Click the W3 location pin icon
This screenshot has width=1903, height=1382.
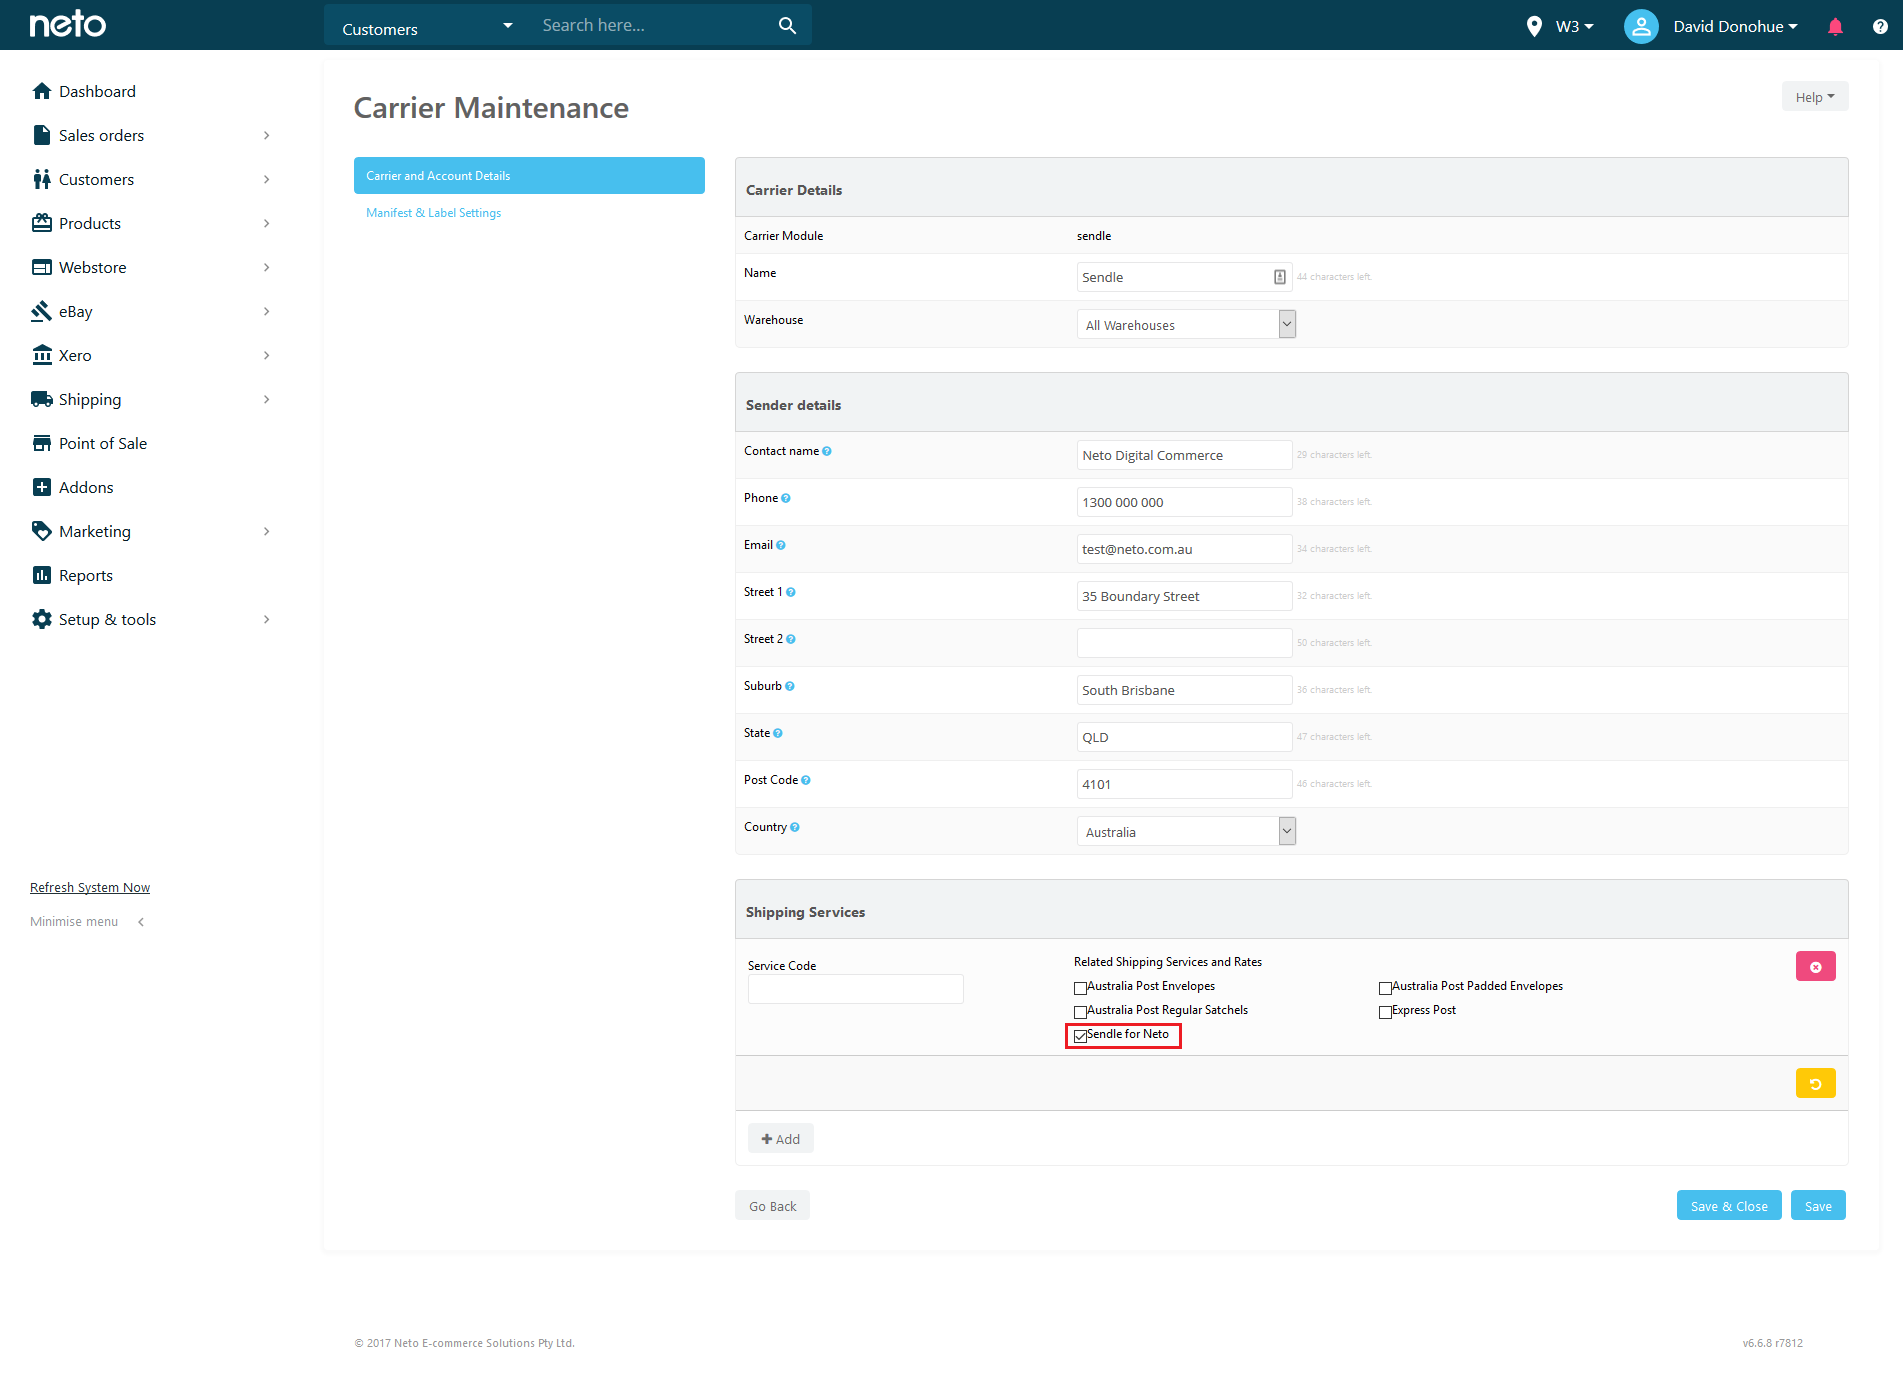tap(1534, 26)
